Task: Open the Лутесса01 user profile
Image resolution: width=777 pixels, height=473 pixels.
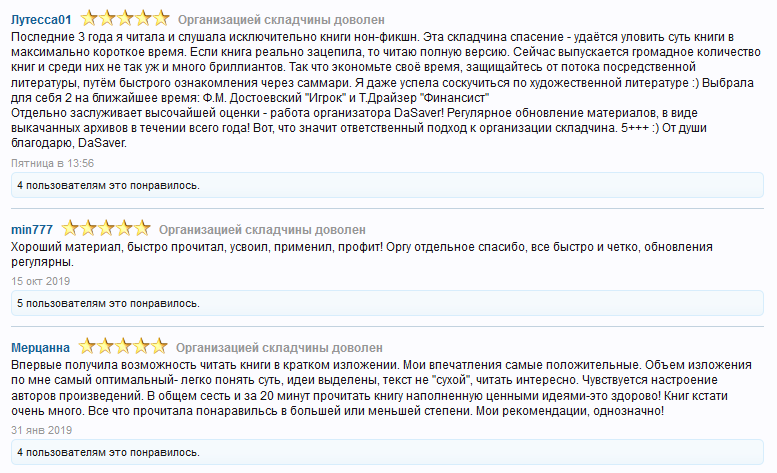Action: pos(40,19)
